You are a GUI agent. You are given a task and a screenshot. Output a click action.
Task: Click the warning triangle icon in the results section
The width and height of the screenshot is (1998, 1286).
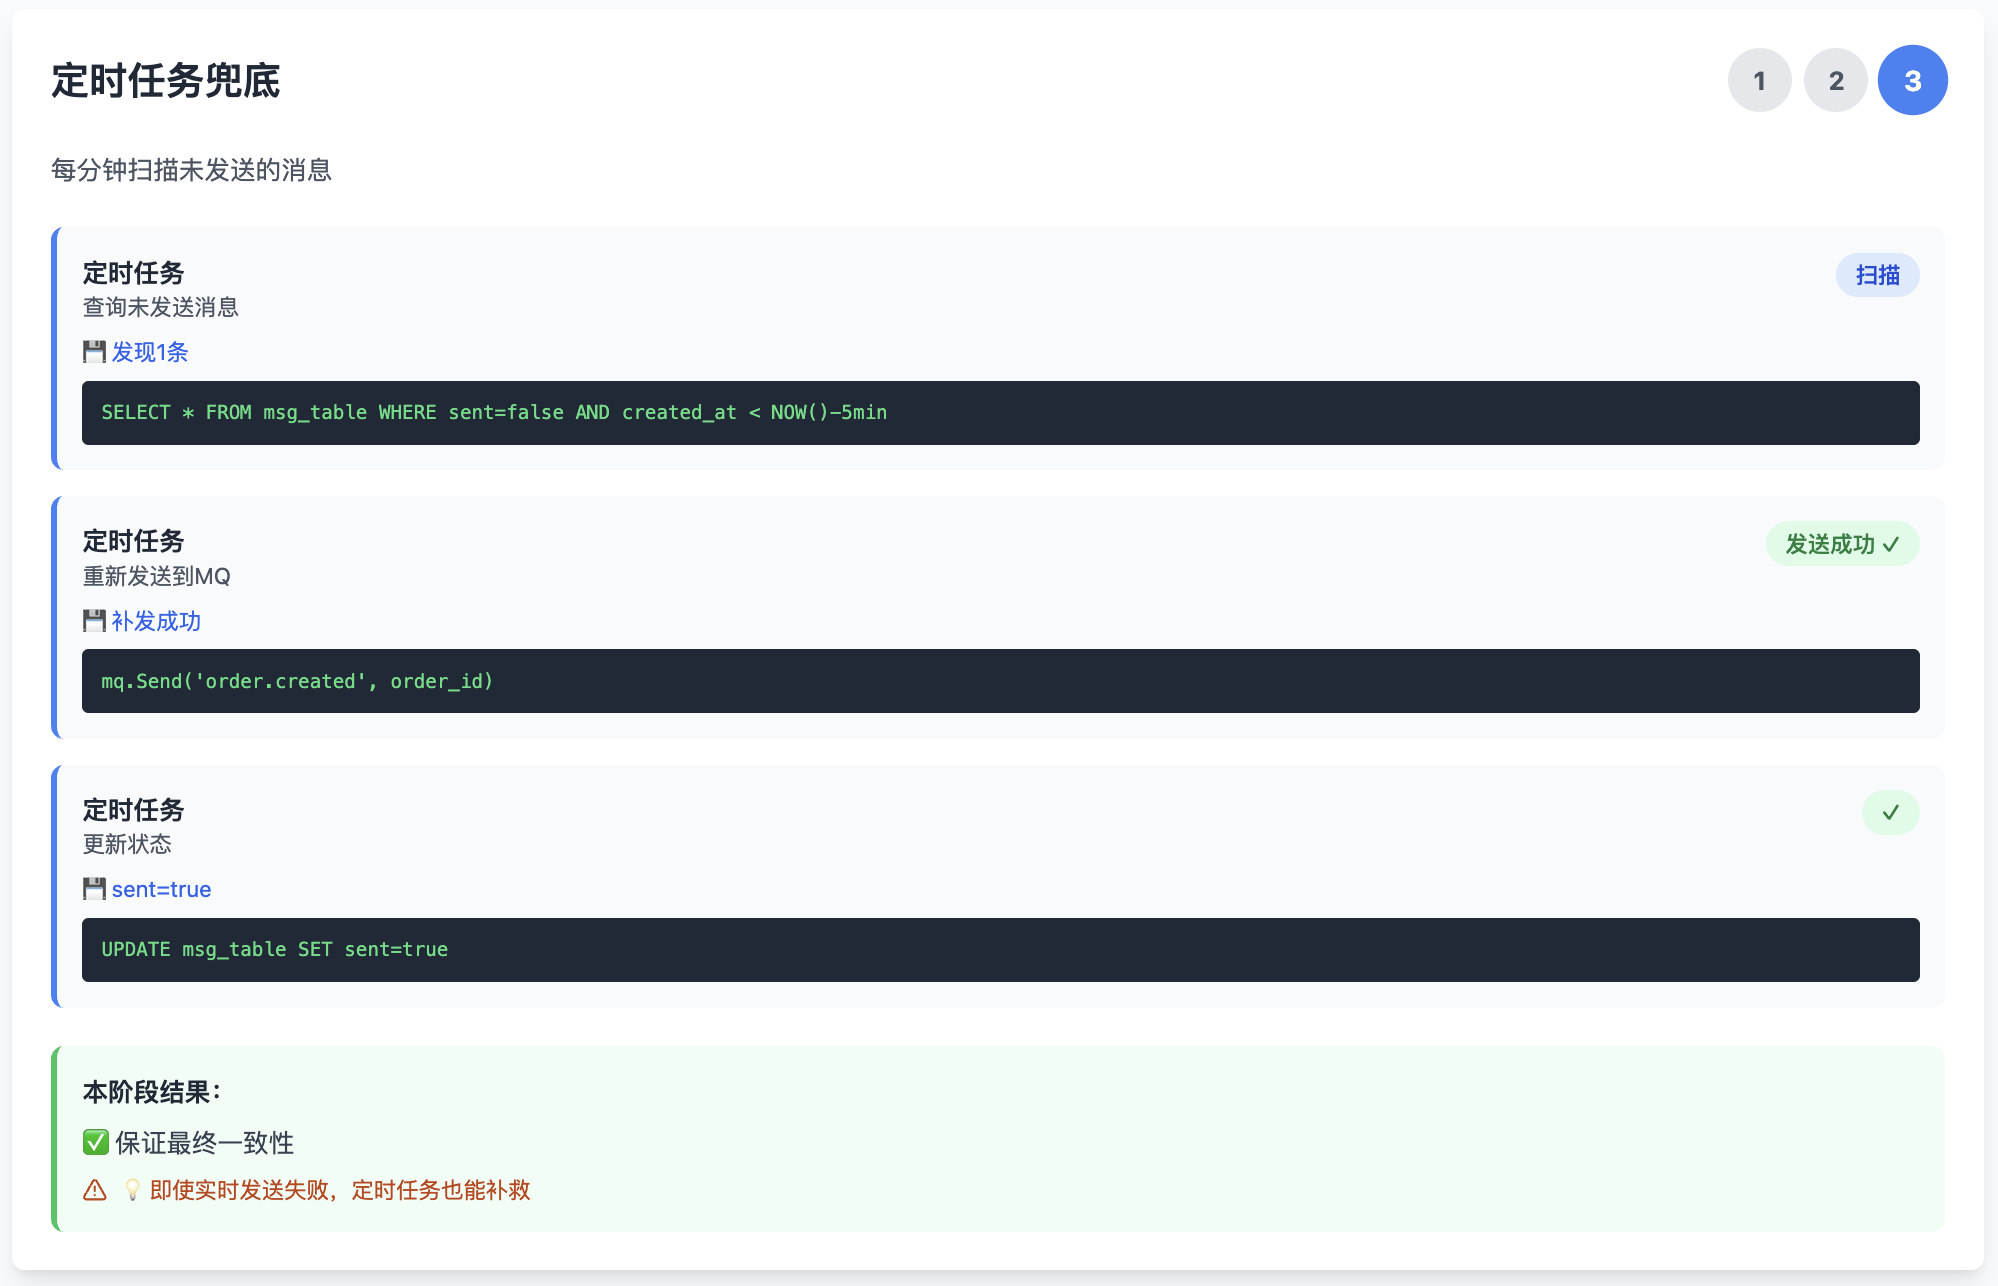pos(95,1190)
